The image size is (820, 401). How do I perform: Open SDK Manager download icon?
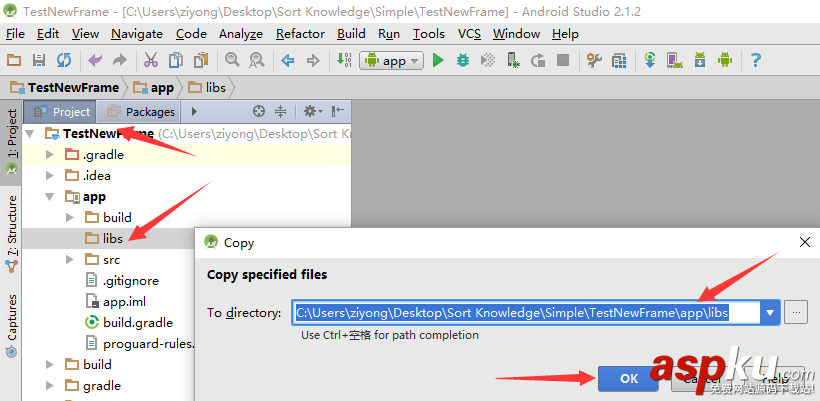[x=700, y=60]
